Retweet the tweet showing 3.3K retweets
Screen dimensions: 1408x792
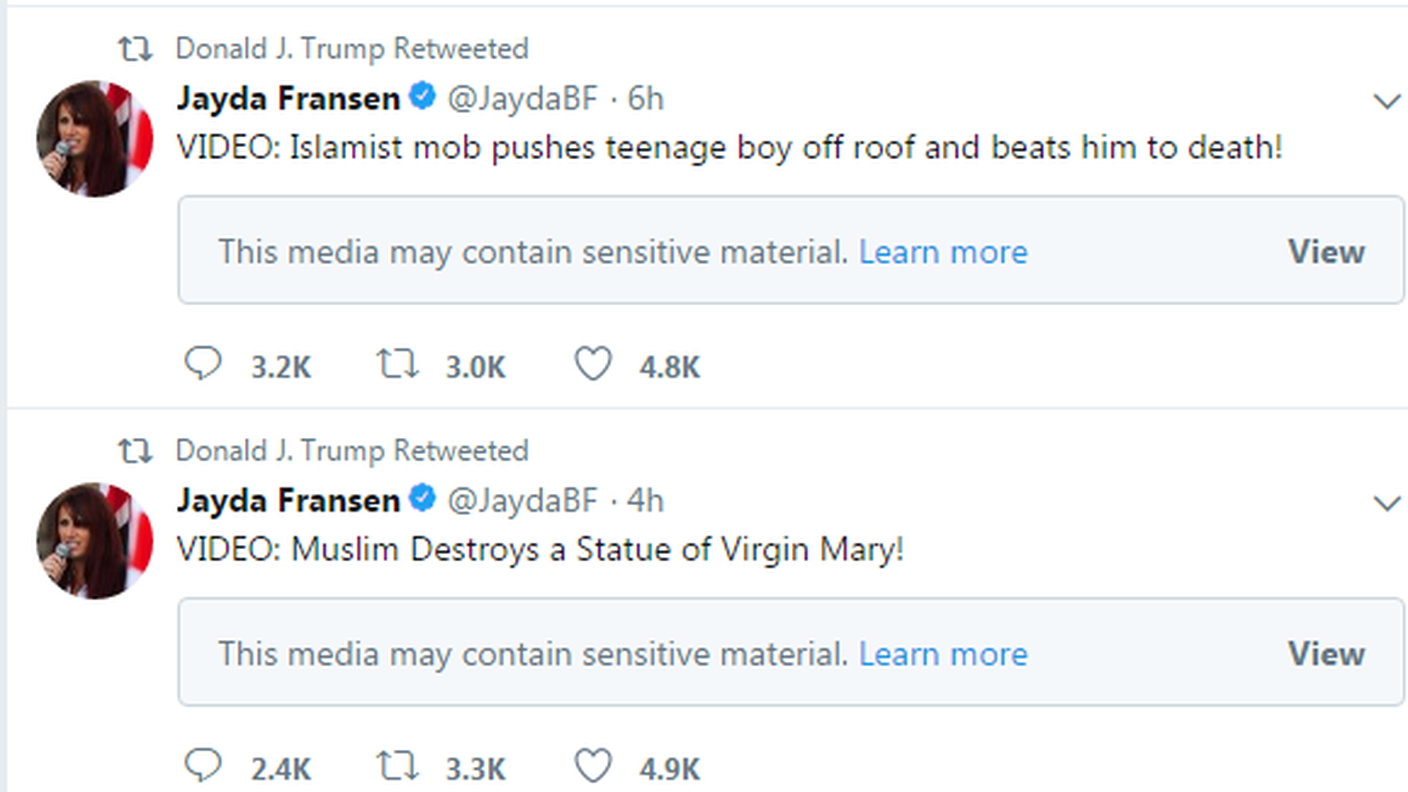pyautogui.click(x=397, y=766)
